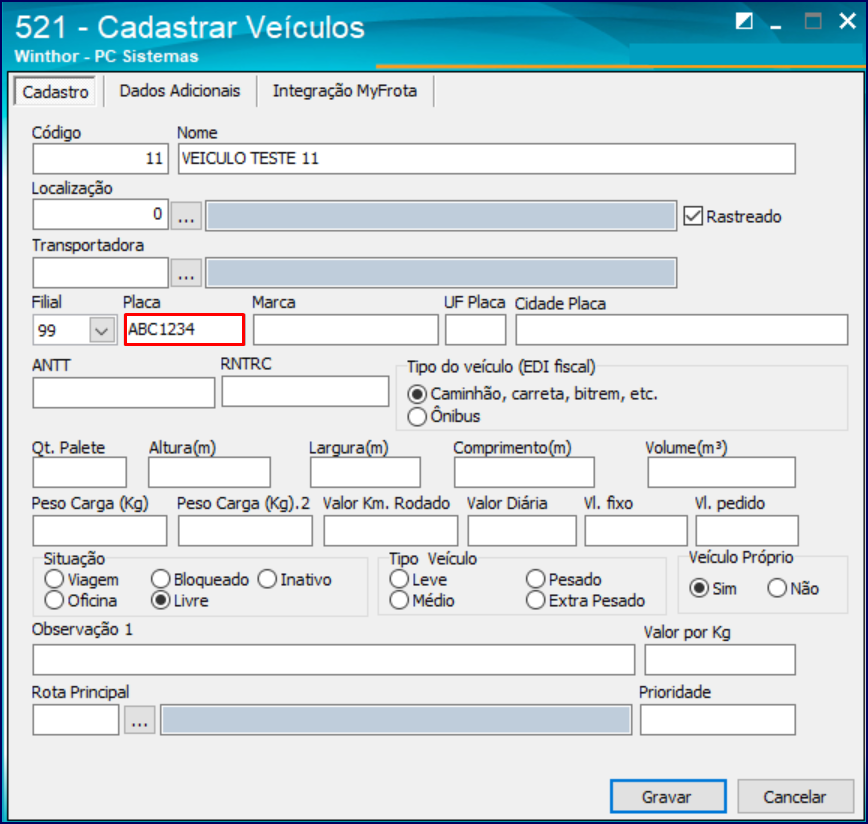Open the Transportadora lookup ellipsis button
The height and width of the screenshot is (824, 868).
[x=186, y=272]
